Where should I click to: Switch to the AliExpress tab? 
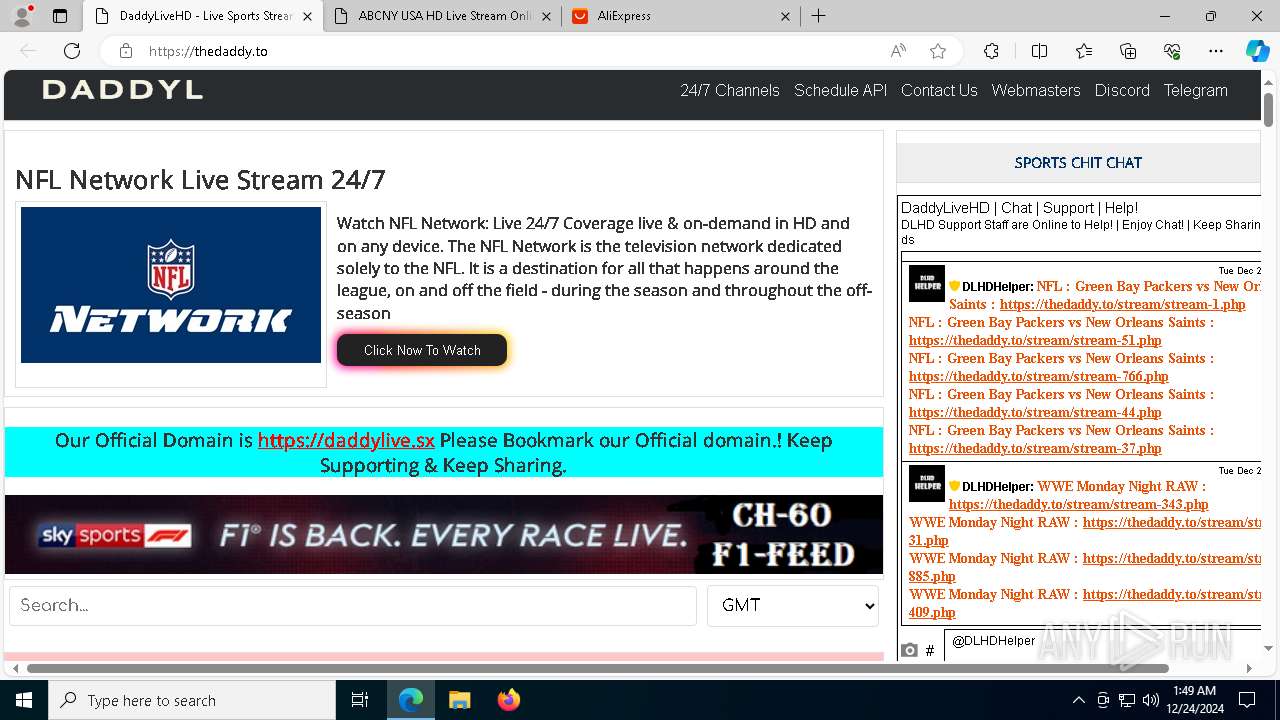click(682, 16)
